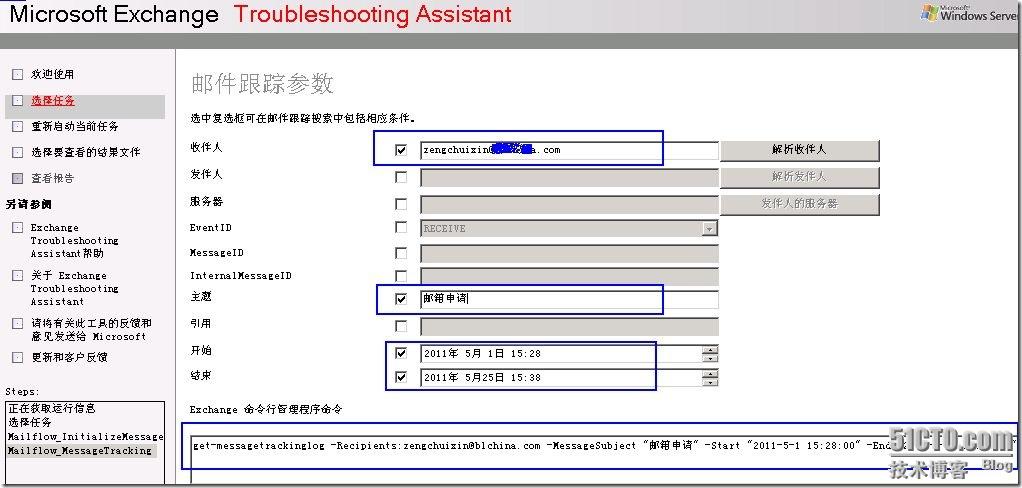Click the 主题 text field containing 邮箱申请

[568, 299]
